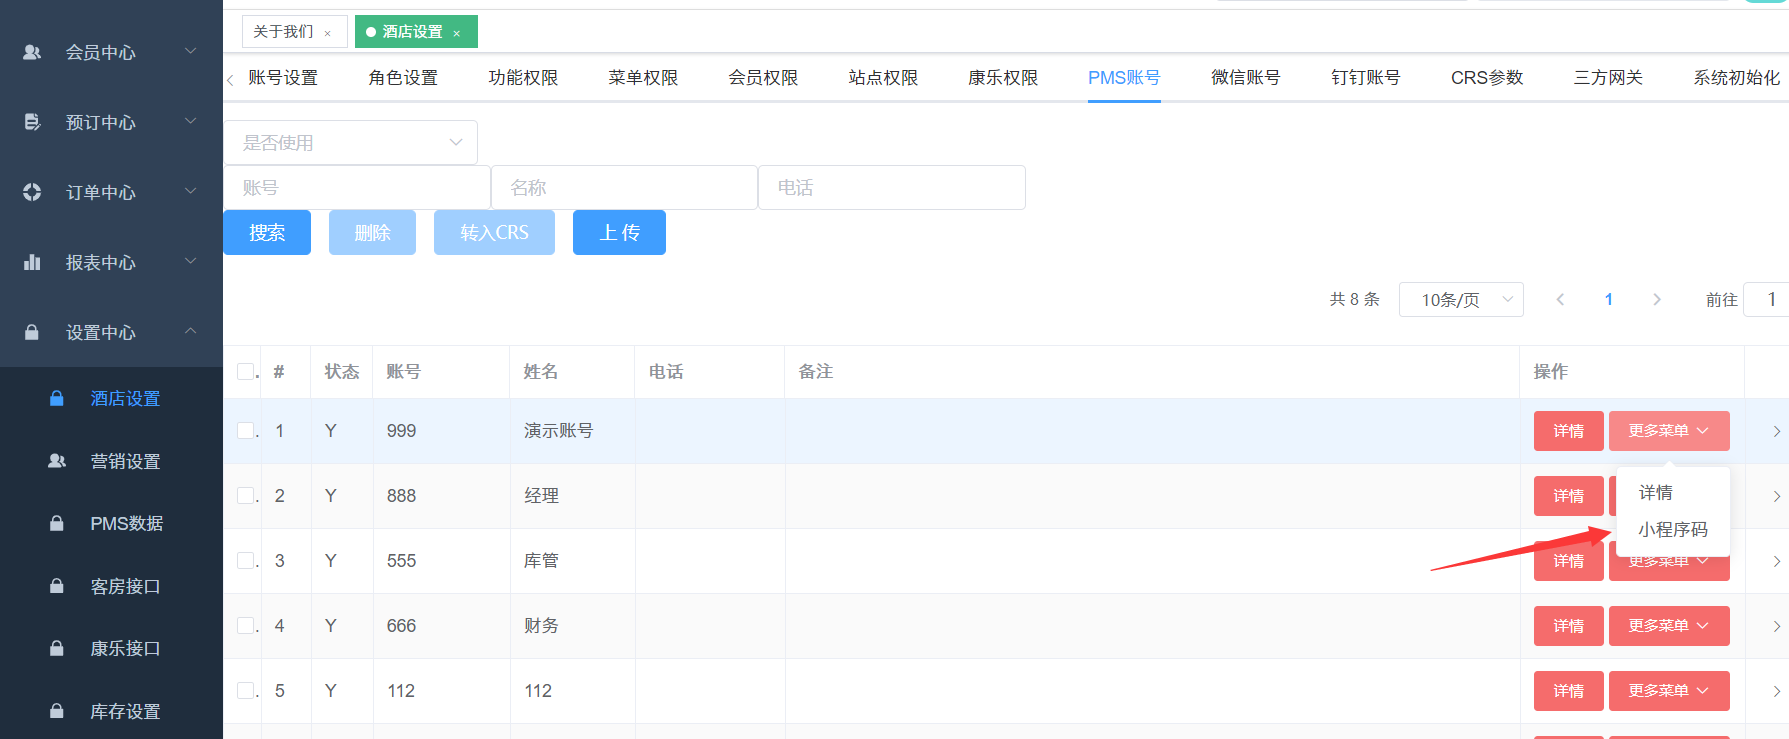Screen dimensions: 1789x739
Task: Click the 名称 input field
Action: click(624, 187)
